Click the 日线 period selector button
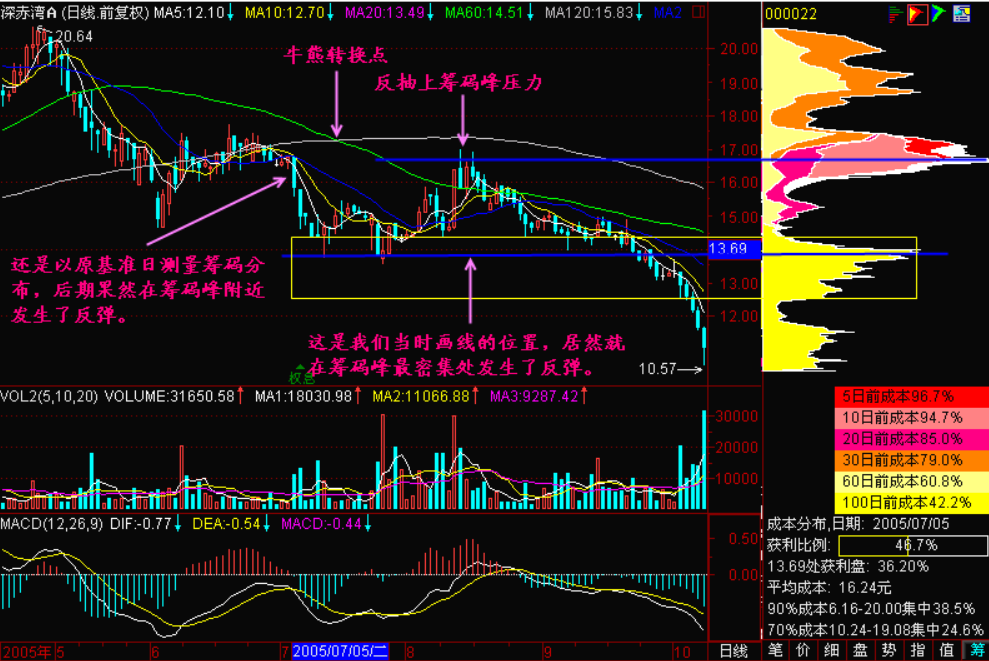The image size is (989, 661). coord(733,651)
